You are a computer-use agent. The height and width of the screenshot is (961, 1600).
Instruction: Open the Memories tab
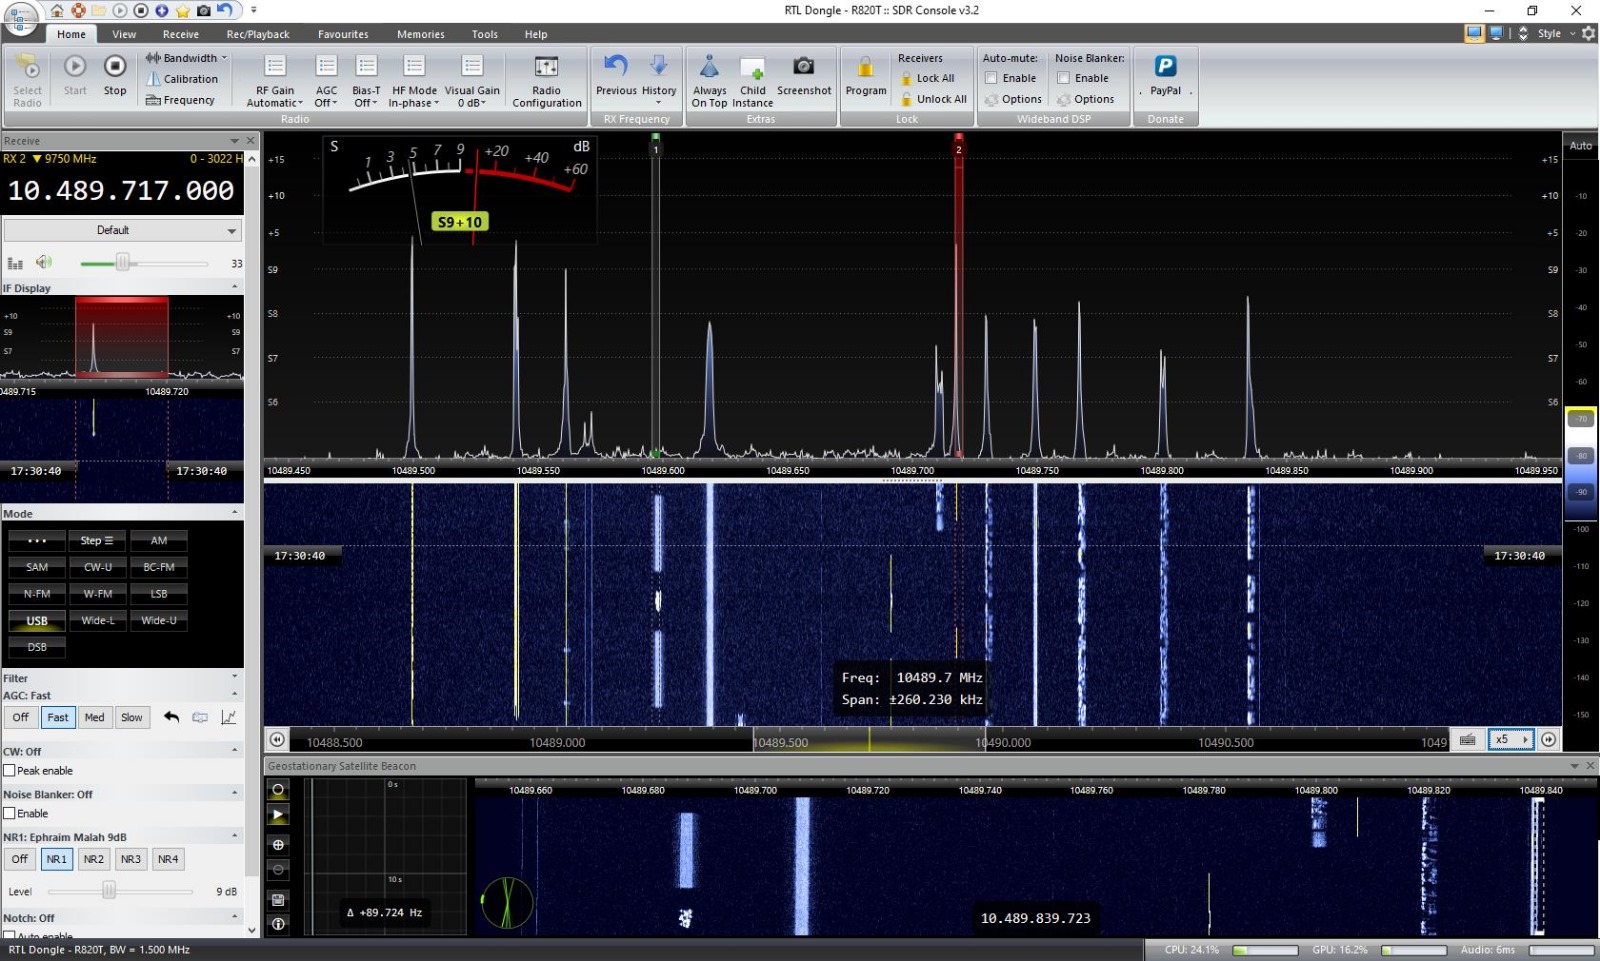pos(421,34)
